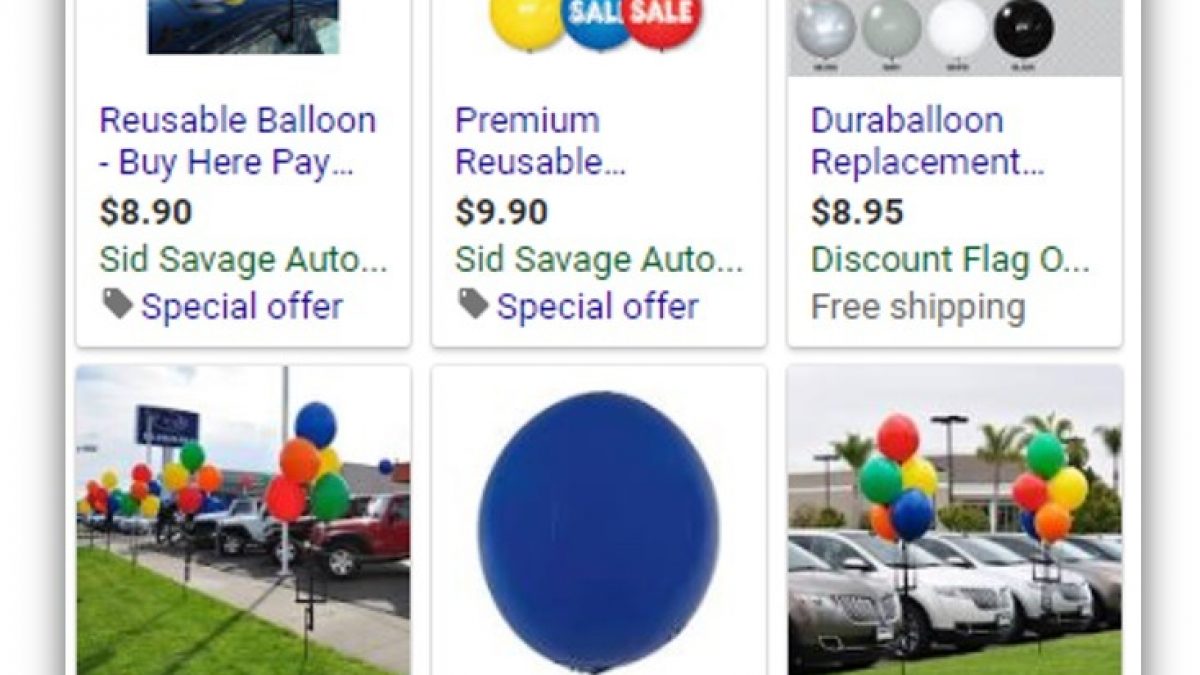Image resolution: width=1200 pixels, height=675 pixels.
Task: Click the Free shipping label
Action: click(x=918, y=306)
